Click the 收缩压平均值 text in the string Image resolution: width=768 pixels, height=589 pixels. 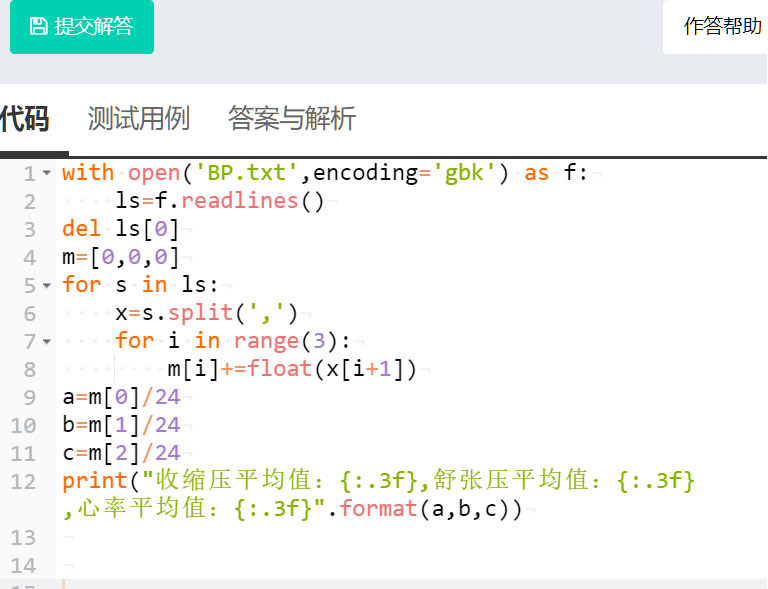pyautogui.click(x=233, y=480)
